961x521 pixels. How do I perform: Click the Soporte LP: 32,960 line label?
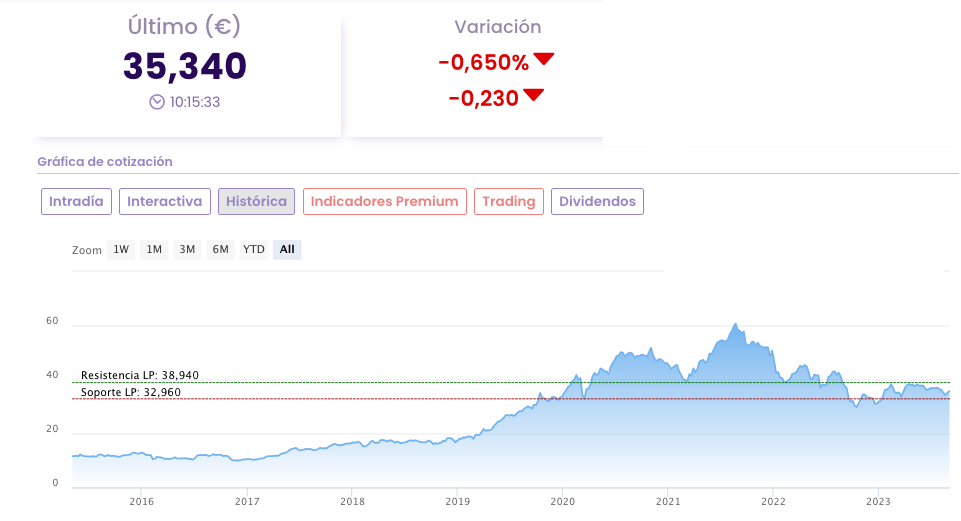(x=131, y=392)
